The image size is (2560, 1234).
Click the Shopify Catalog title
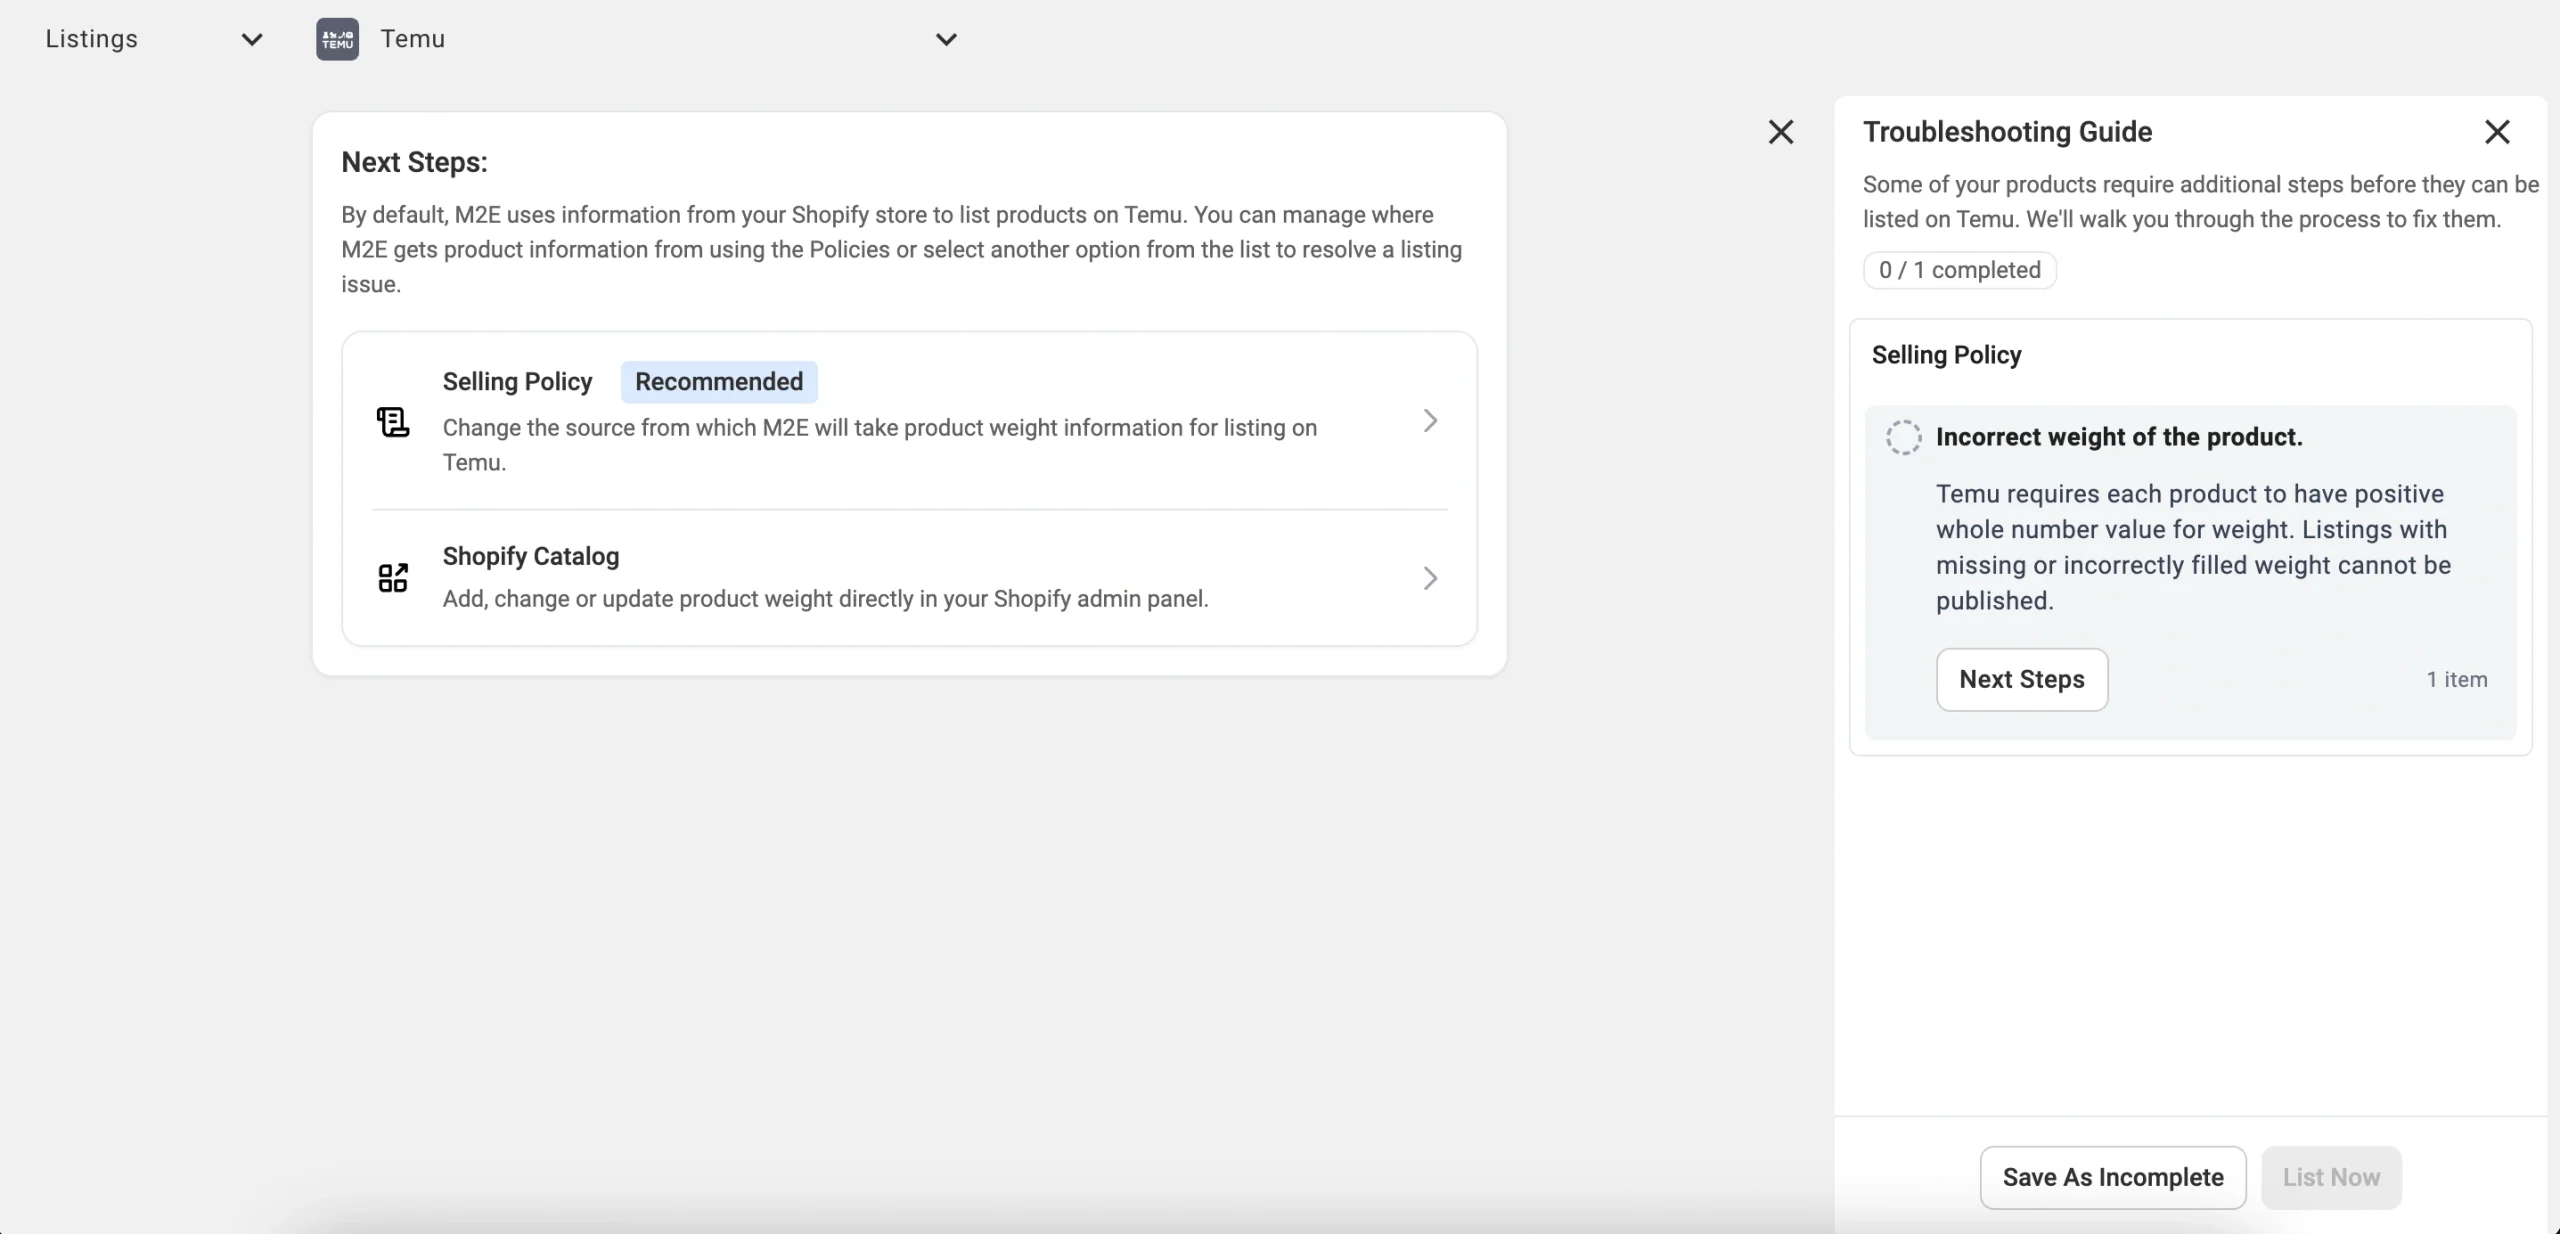coord(530,556)
